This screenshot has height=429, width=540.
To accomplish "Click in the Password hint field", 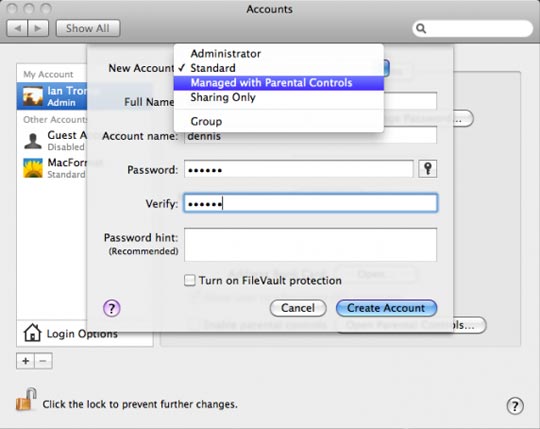I will click(310, 245).
